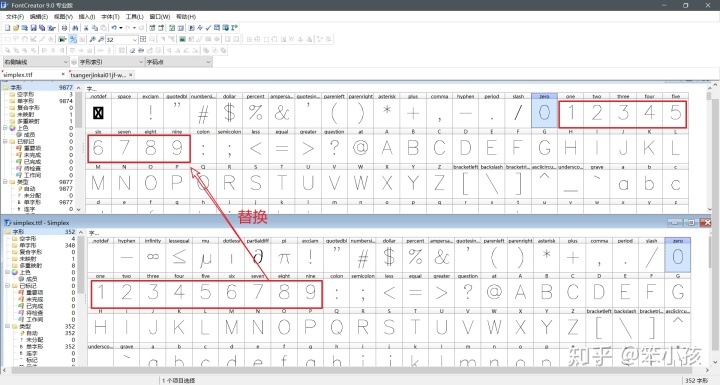Open the zoom size 32 combo box
This screenshot has height=385, width=720.
122,40
